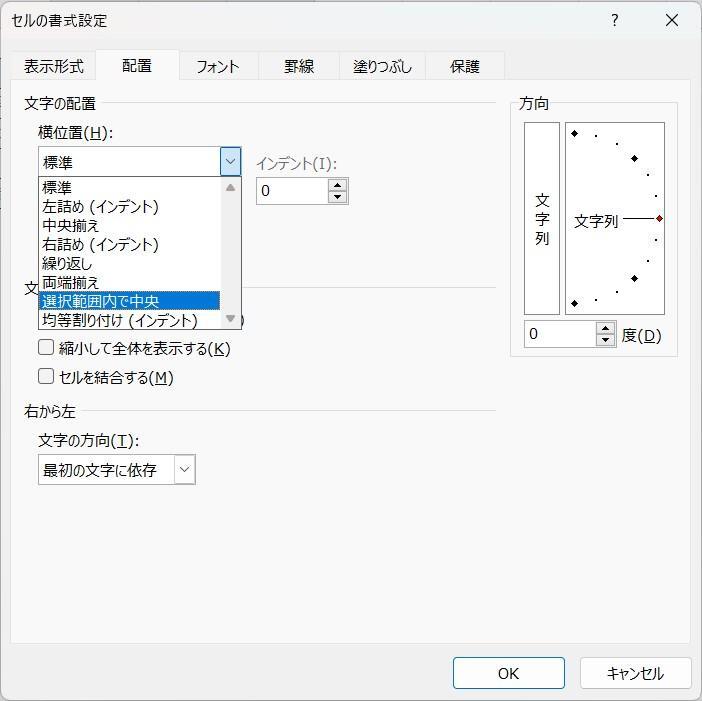The image size is (702, 701).
Task: Click the bottom diamond on orientation dial
Action: tap(575, 304)
